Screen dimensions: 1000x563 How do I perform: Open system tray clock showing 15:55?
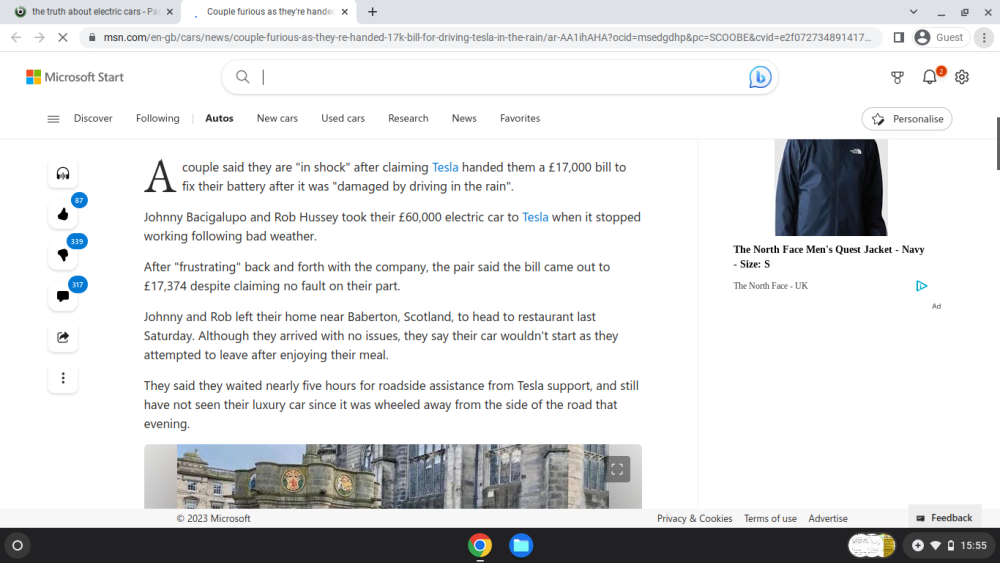[974, 545]
